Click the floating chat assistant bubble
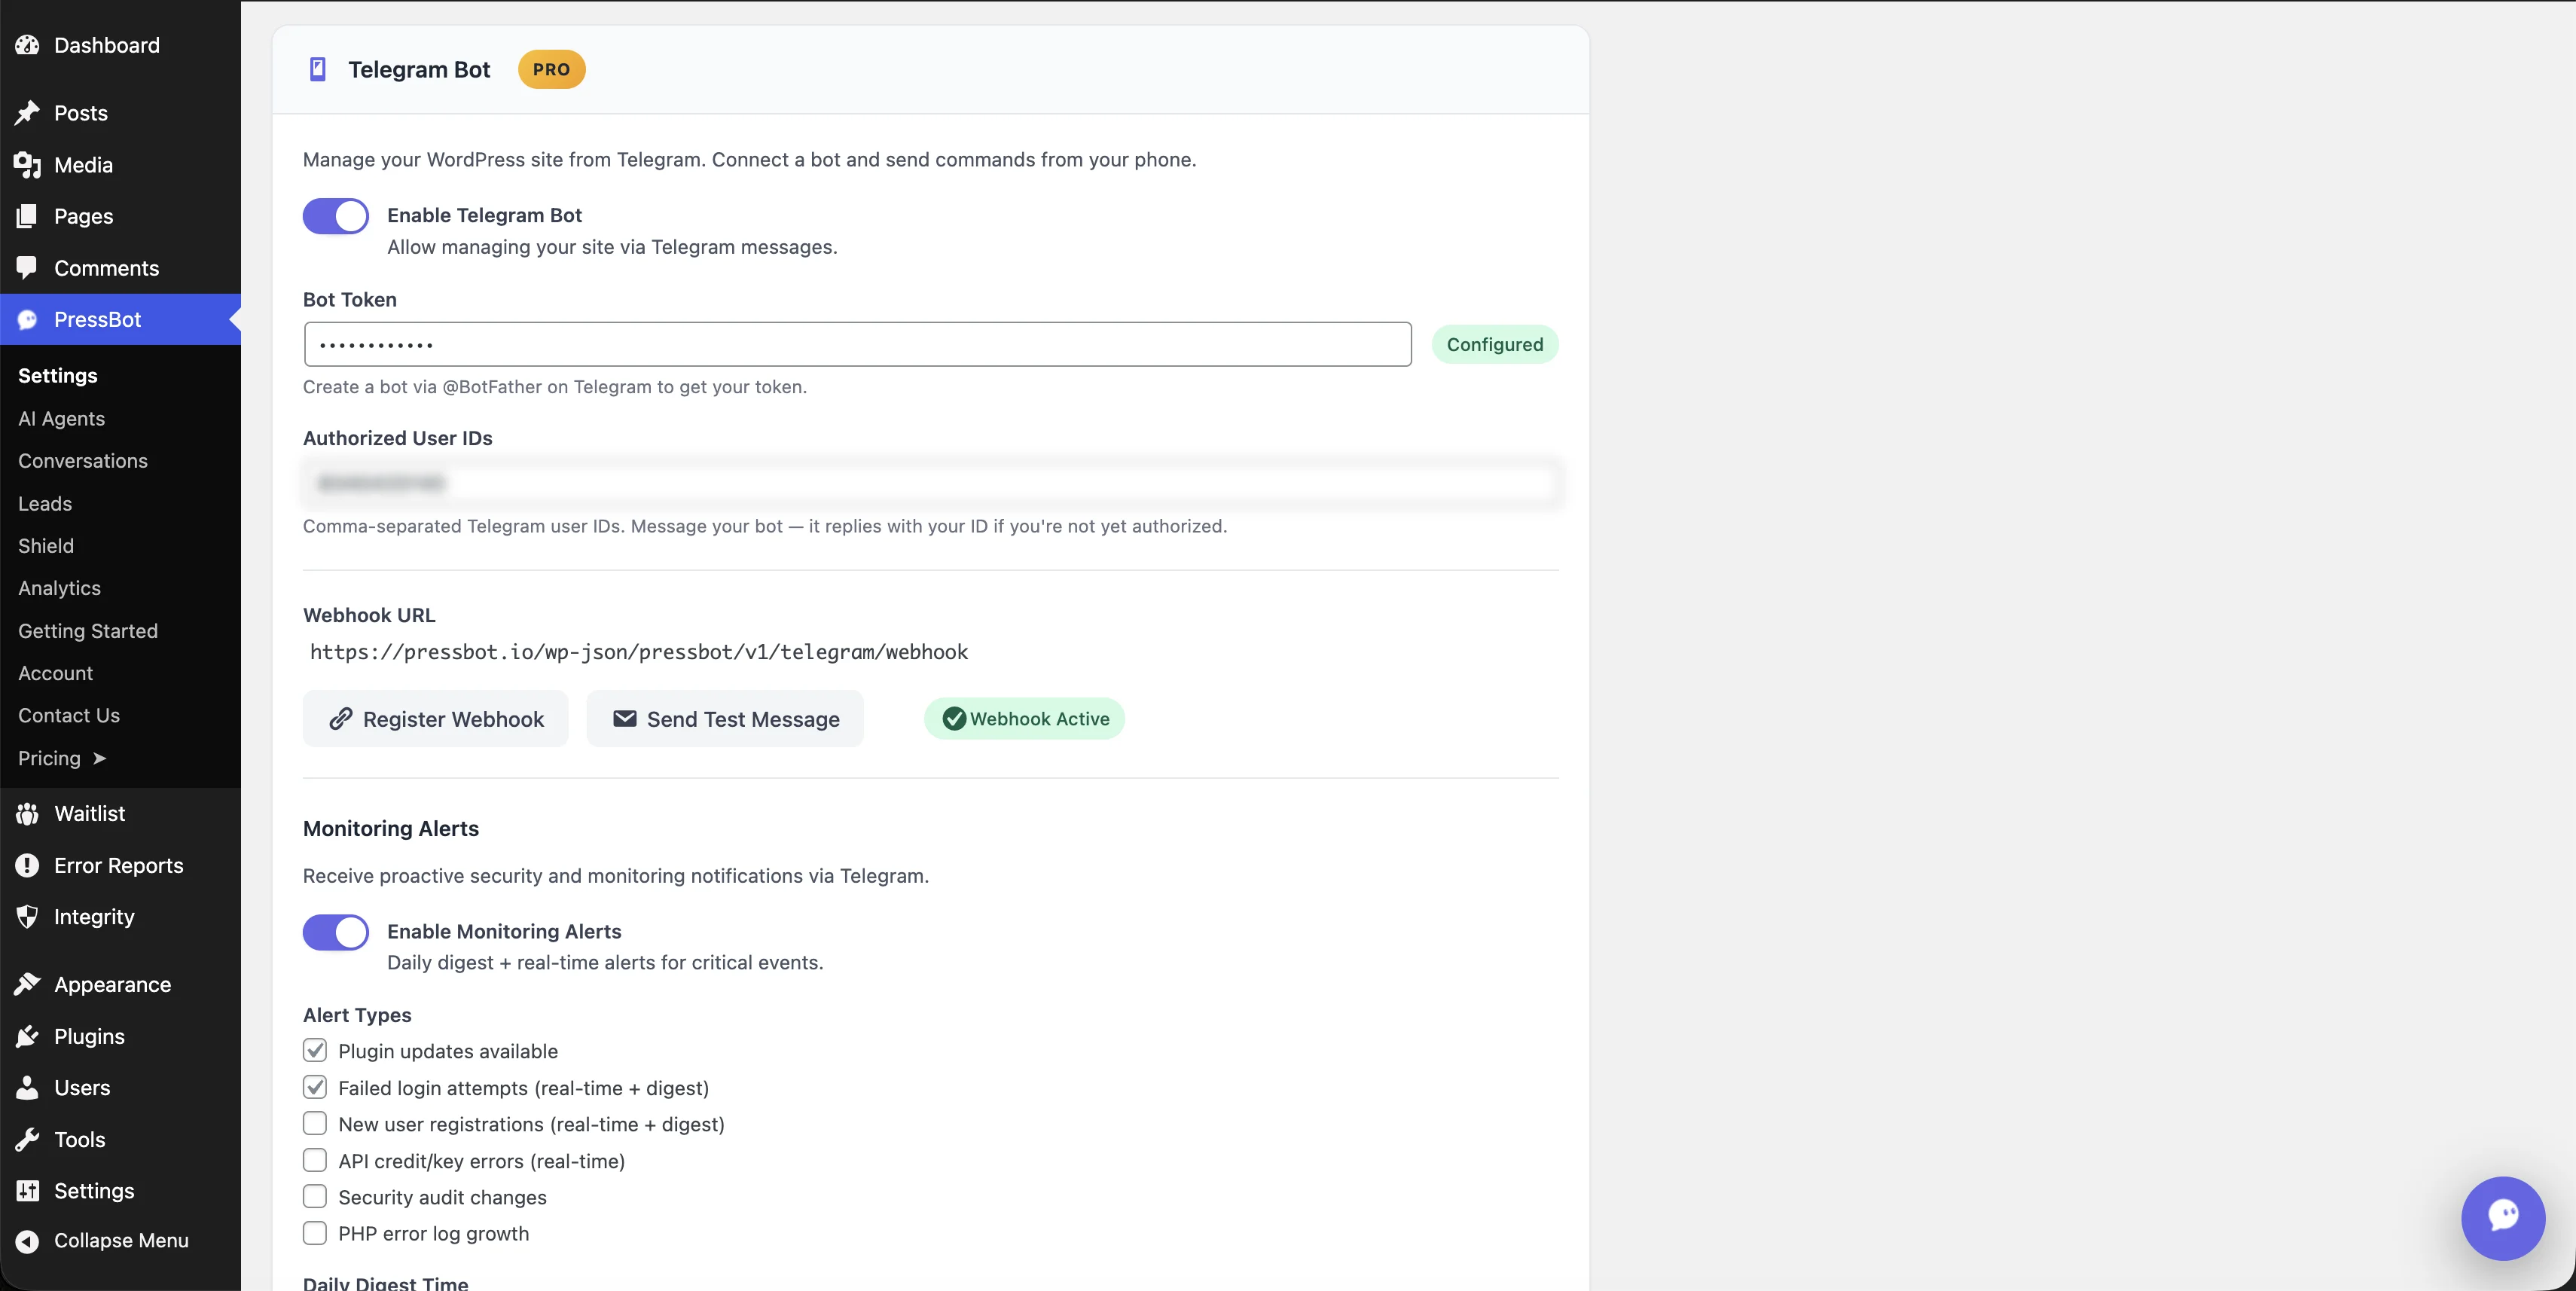This screenshot has height=1291, width=2576. point(2502,1218)
